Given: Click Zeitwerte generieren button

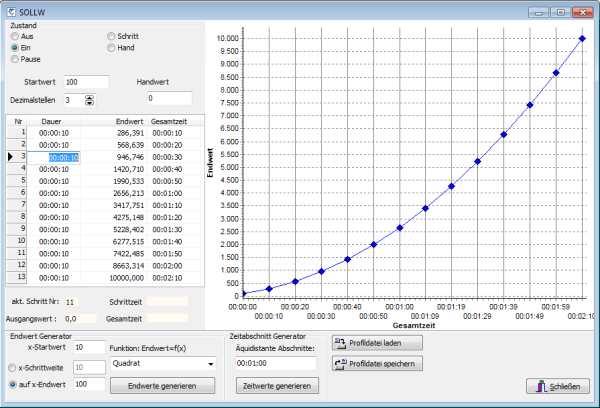Looking at the screenshot, I should coord(277,386).
